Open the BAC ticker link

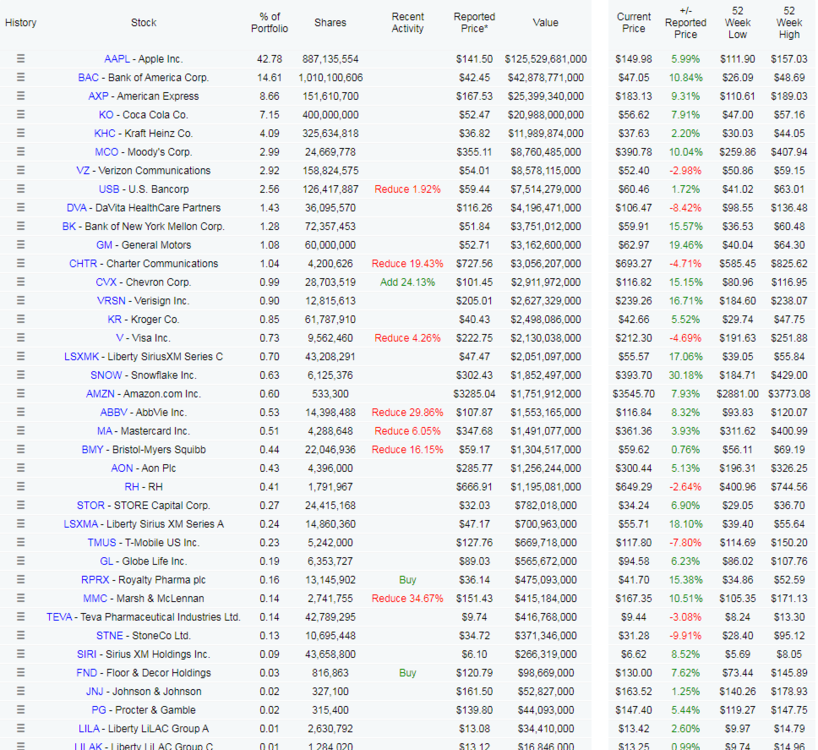pyautogui.click(x=88, y=78)
